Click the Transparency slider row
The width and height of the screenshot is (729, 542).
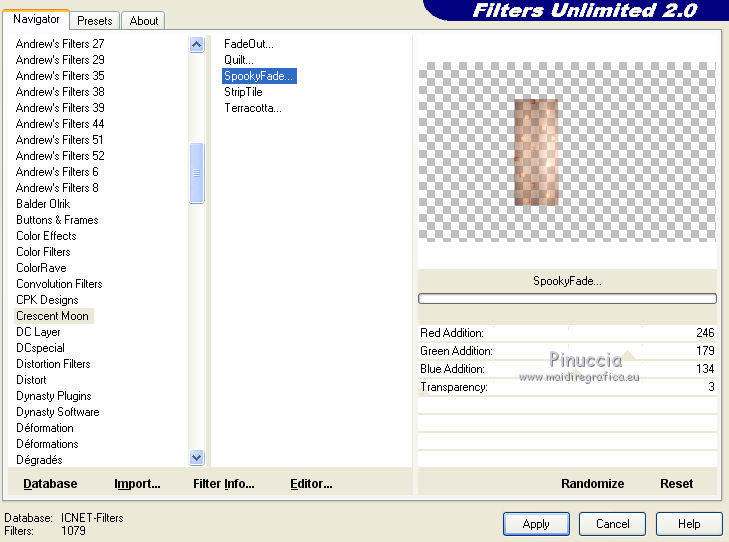567,387
